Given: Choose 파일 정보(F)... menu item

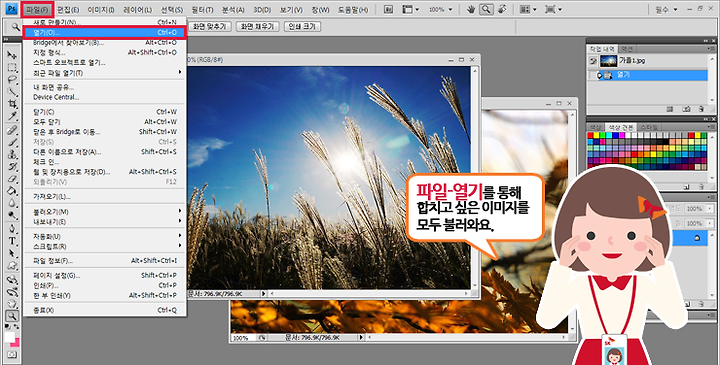Looking at the screenshot, I should coord(105,261).
